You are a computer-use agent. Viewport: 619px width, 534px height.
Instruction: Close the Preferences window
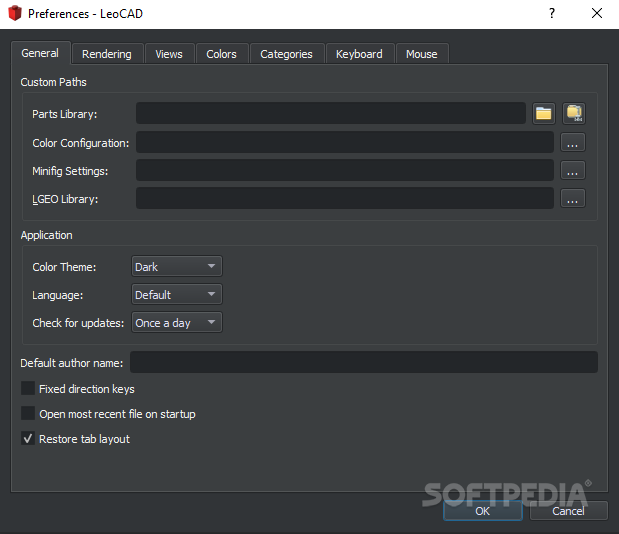[597, 13]
